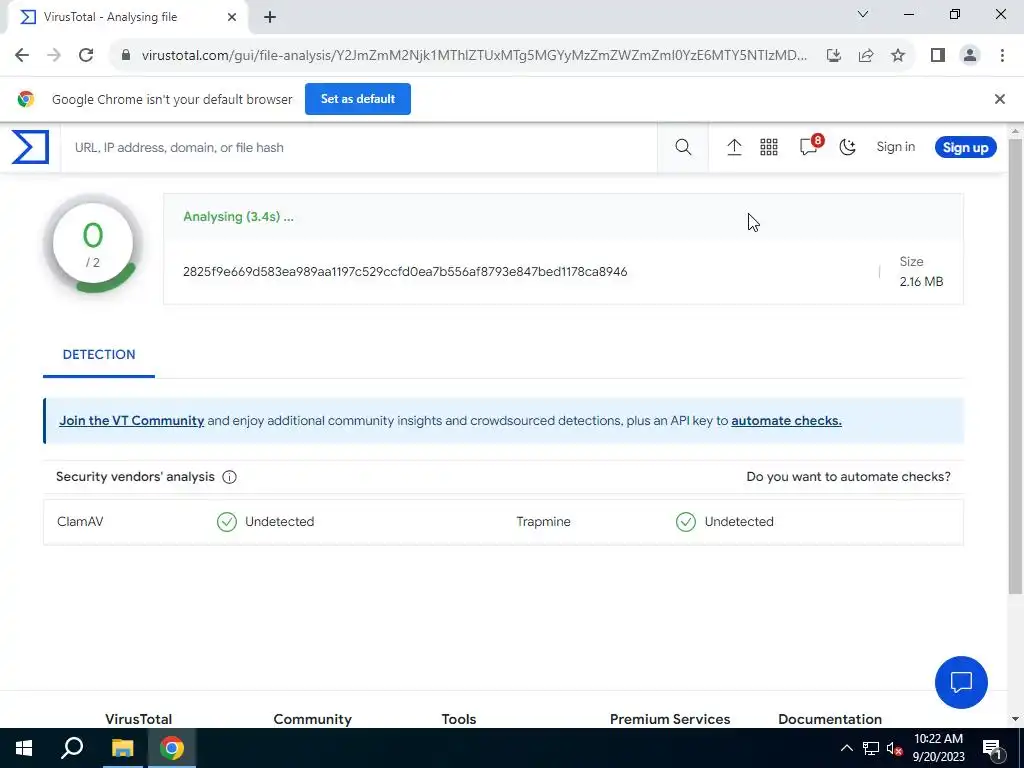Click the Documentation footer heading
Image resolution: width=1024 pixels, height=768 pixels.
pyautogui.click(x=829, y=719)
